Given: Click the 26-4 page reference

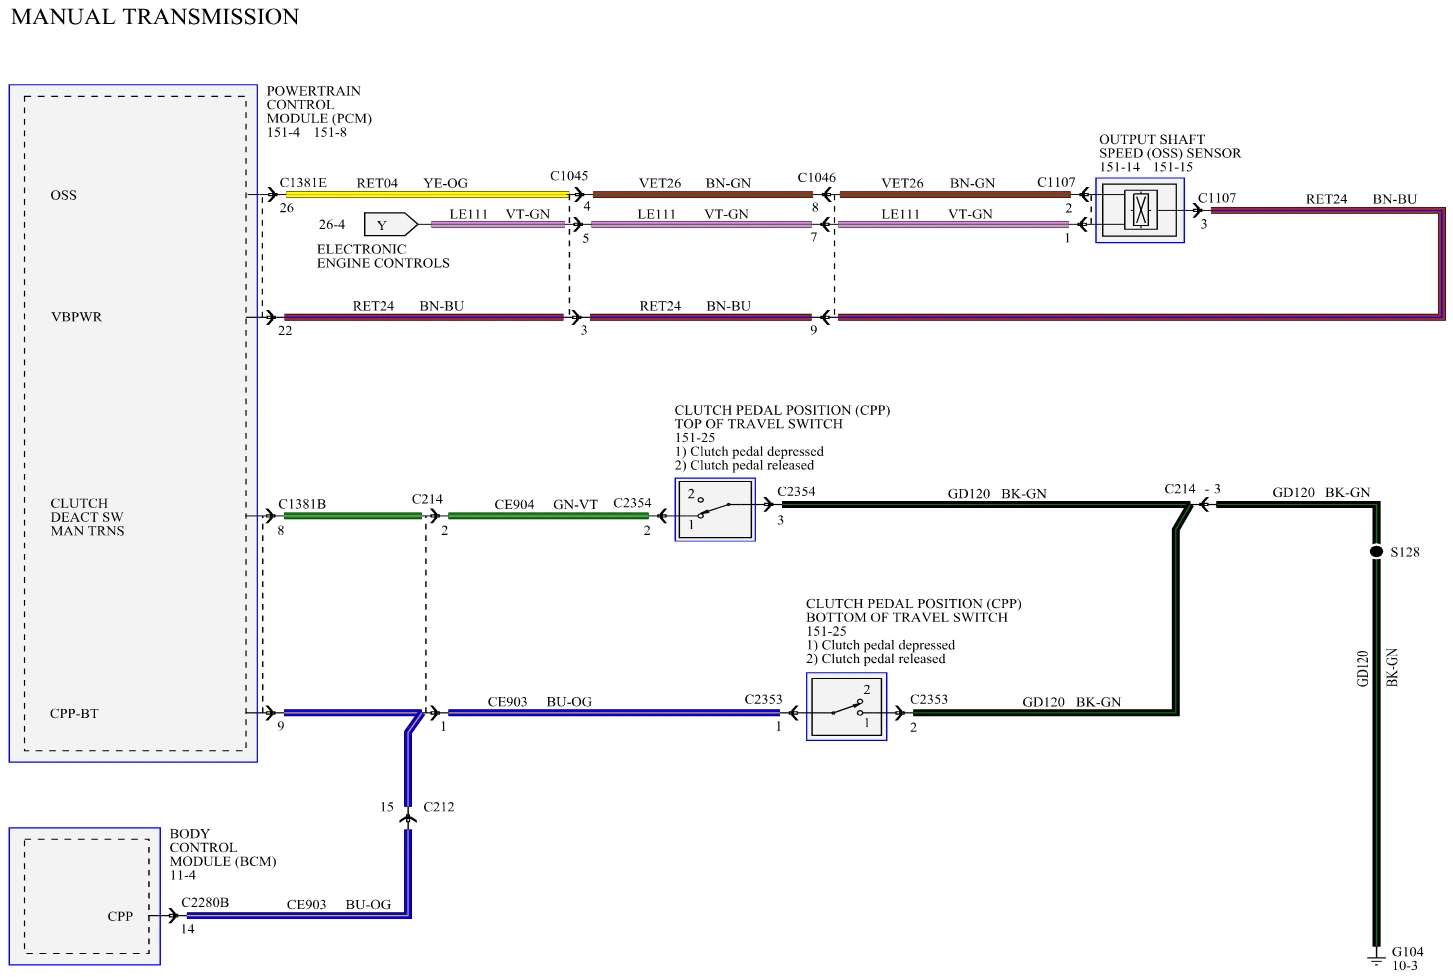Looking at the screenshot, I should click(x=332, y=225).
